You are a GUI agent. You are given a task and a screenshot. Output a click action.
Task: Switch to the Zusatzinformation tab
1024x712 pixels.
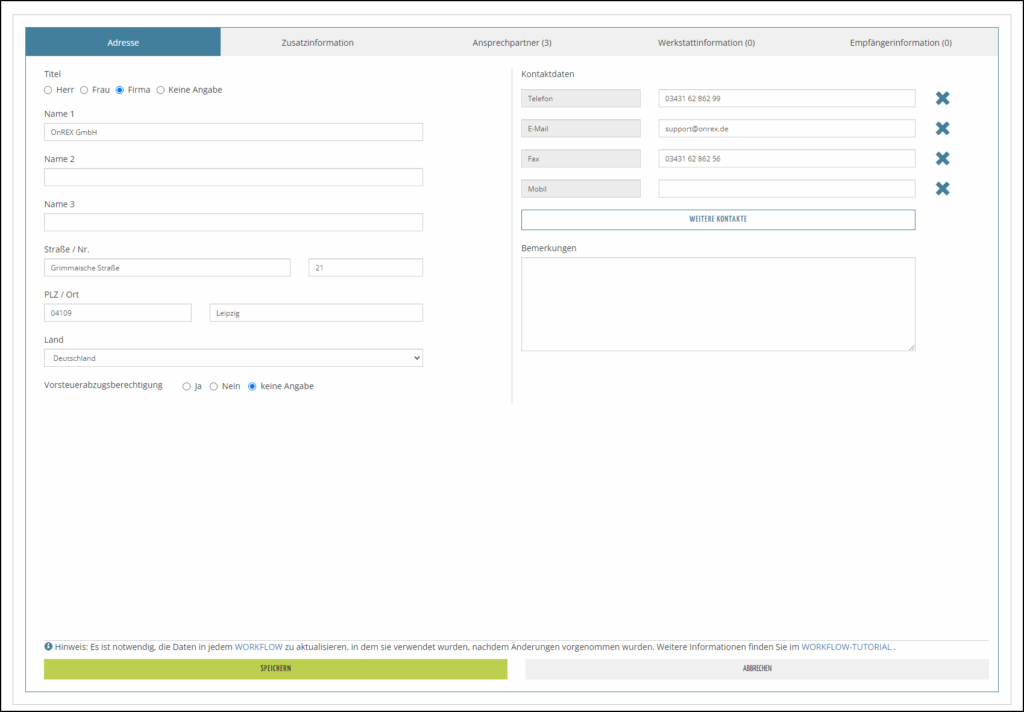[318, 42]
